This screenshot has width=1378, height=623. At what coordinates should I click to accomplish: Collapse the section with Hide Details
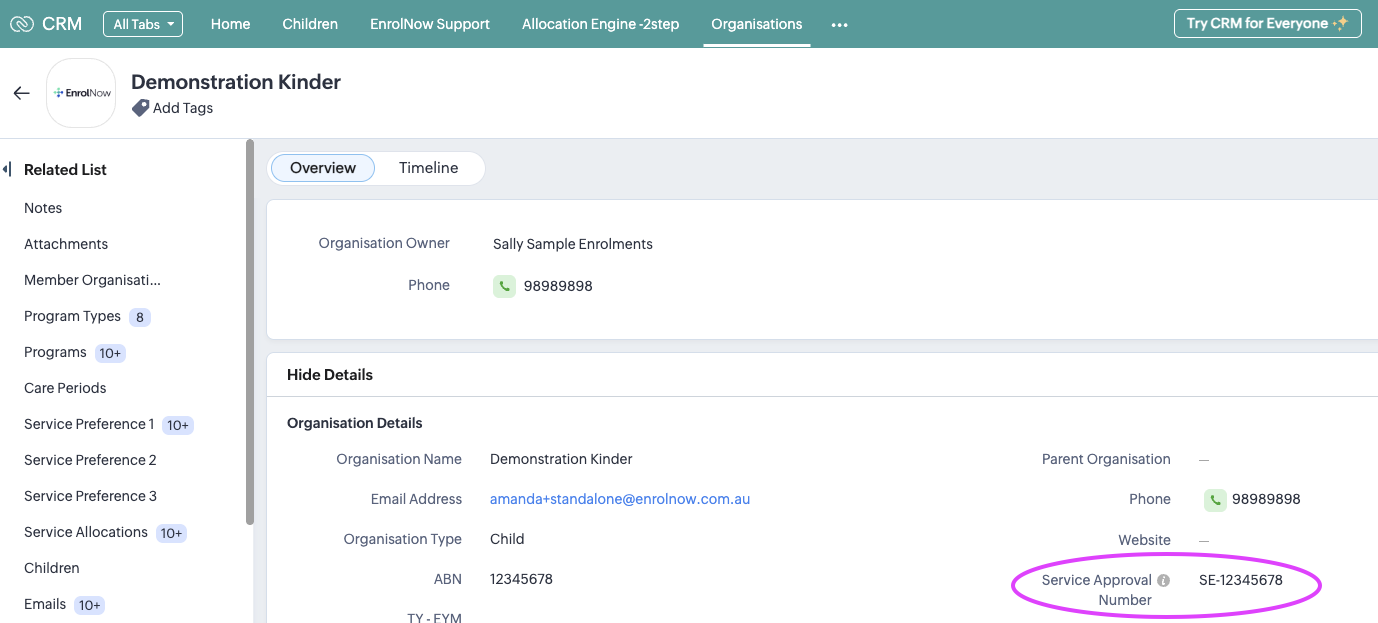click(x=330, y=375)
